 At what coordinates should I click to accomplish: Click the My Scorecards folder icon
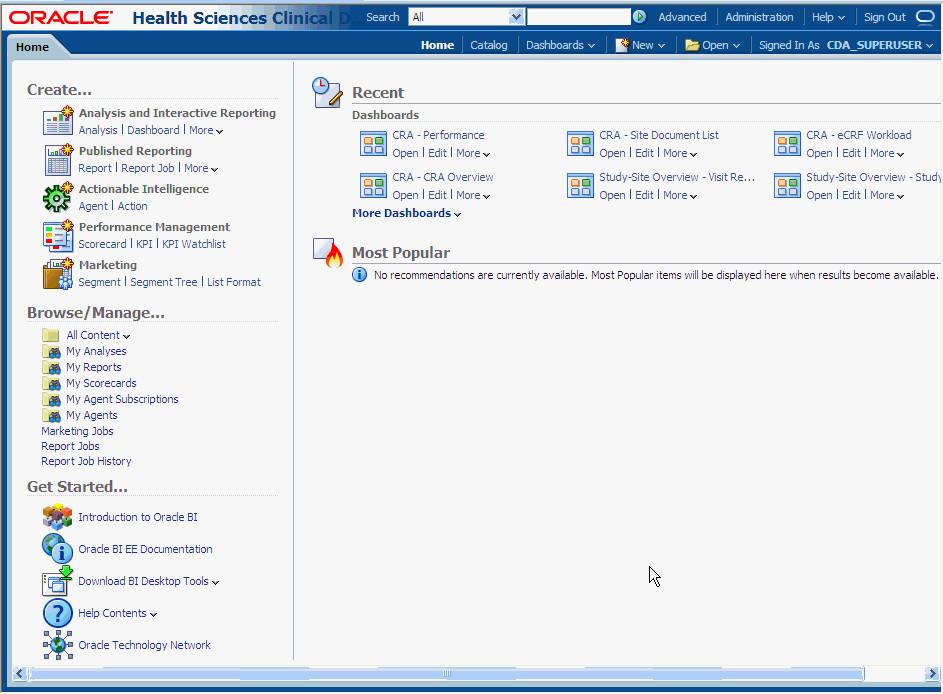[51, 383]
